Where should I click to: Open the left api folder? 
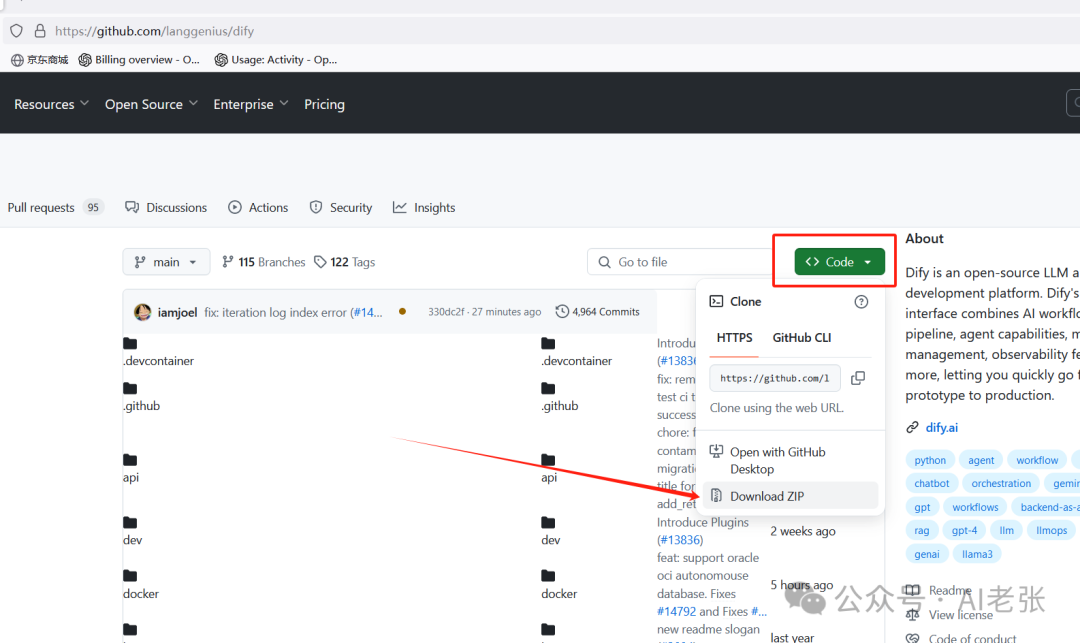(131, 477)
